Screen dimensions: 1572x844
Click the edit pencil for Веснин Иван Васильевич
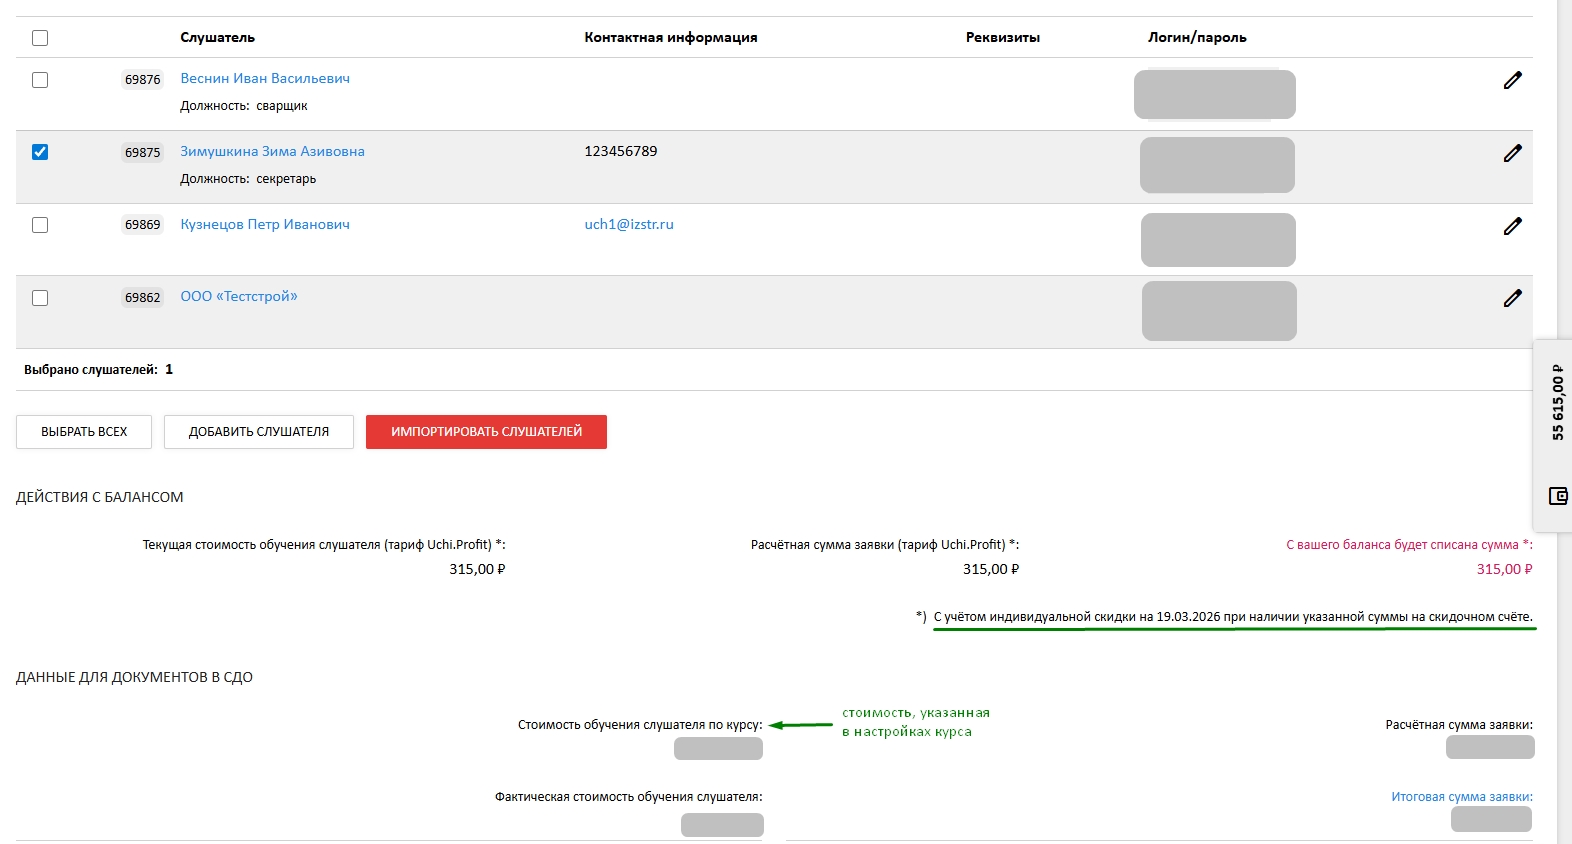pyautogui.click(x=1512, y=80)
